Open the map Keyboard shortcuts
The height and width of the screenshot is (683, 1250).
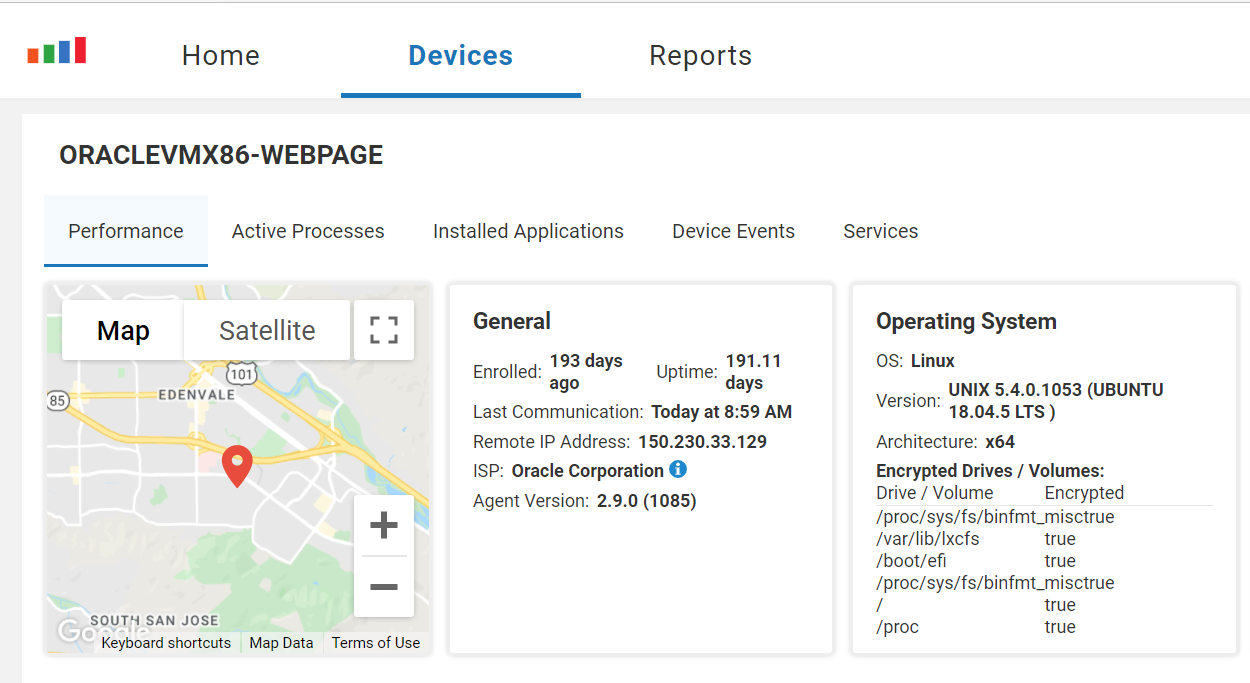point(166,643)
